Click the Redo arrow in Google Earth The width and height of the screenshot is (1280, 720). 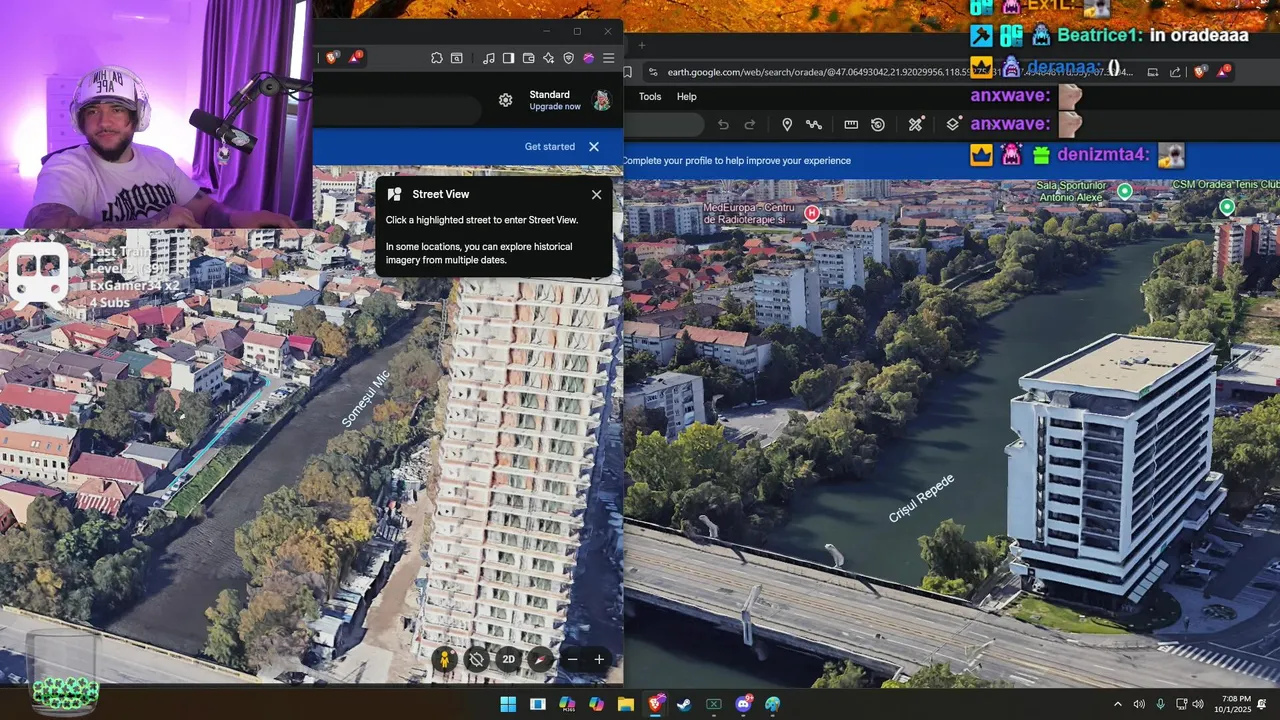point(749,125)
